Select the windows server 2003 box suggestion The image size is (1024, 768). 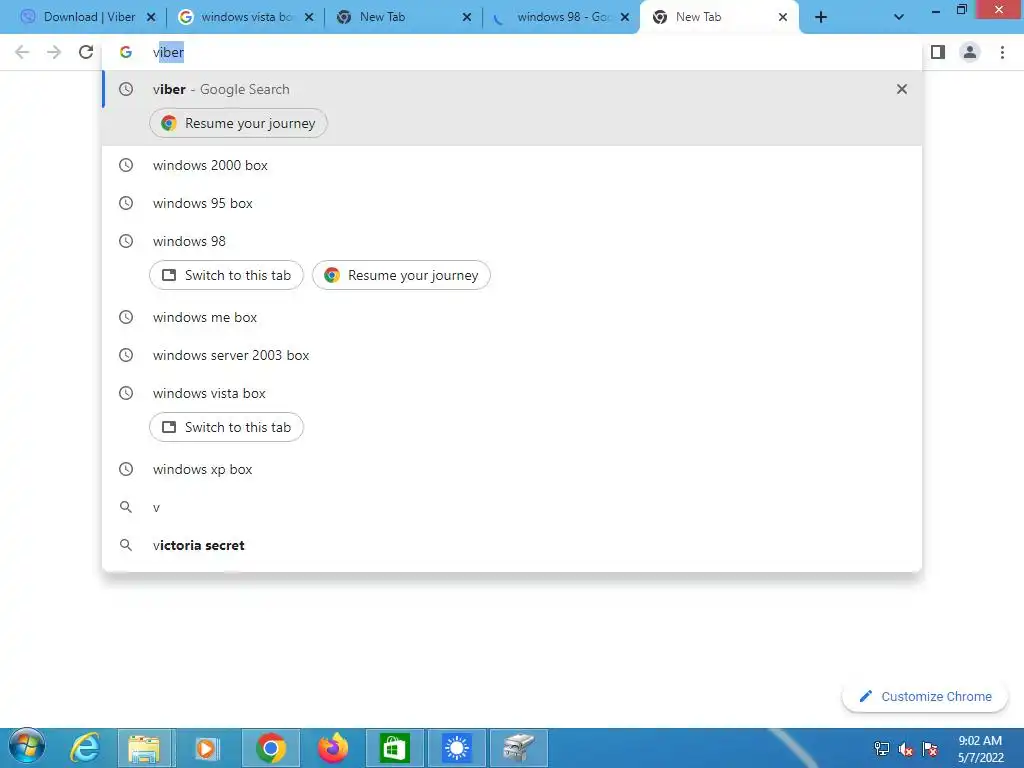point(512,355)
